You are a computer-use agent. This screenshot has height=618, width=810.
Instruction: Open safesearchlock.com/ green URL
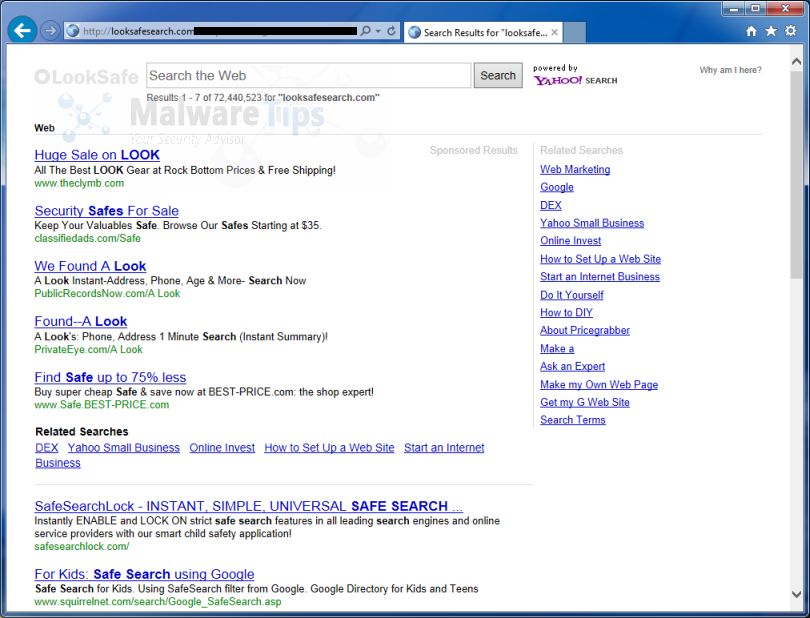click(x=82, y=546)
